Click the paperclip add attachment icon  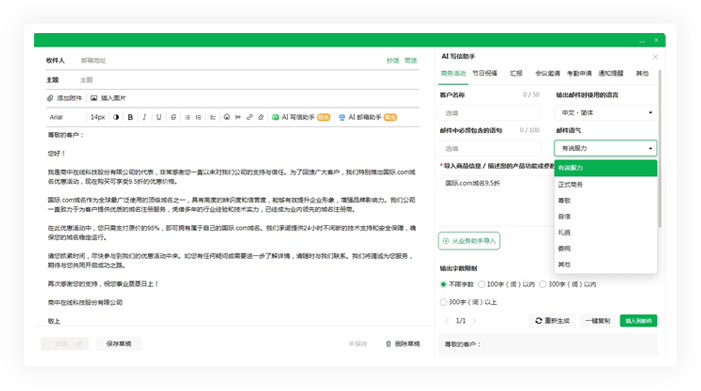coord(50,98)
